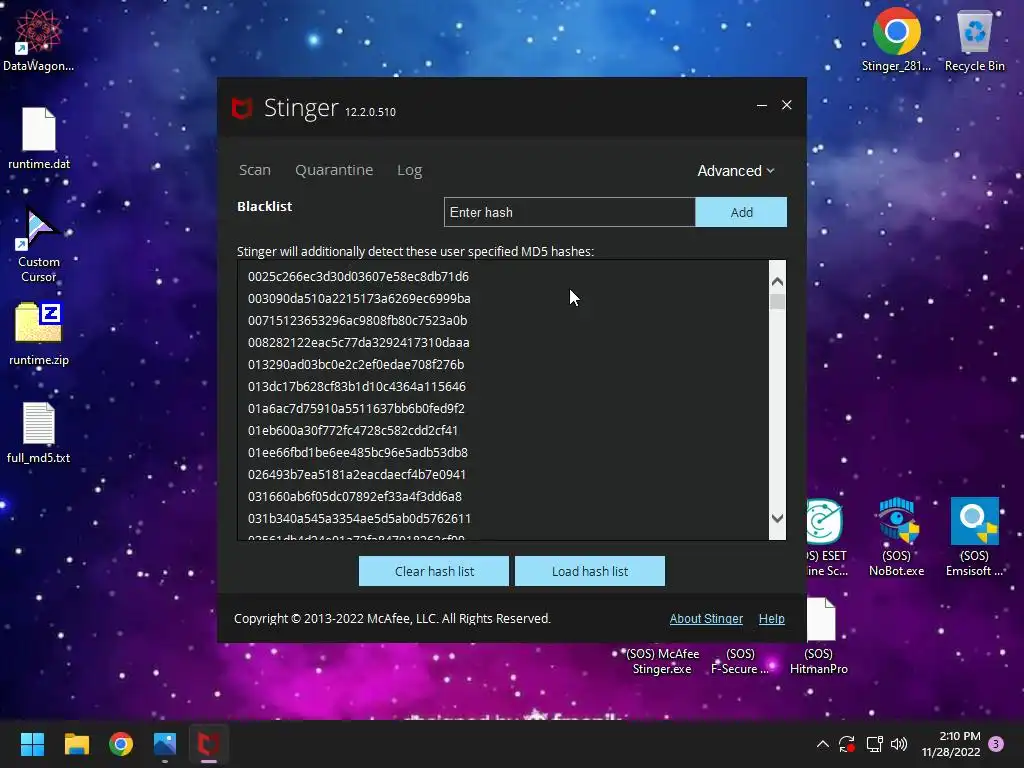Screen dimensions: 1024x768
Task: Select the Recycle Bin icon
Action: [x=974, y=39]
